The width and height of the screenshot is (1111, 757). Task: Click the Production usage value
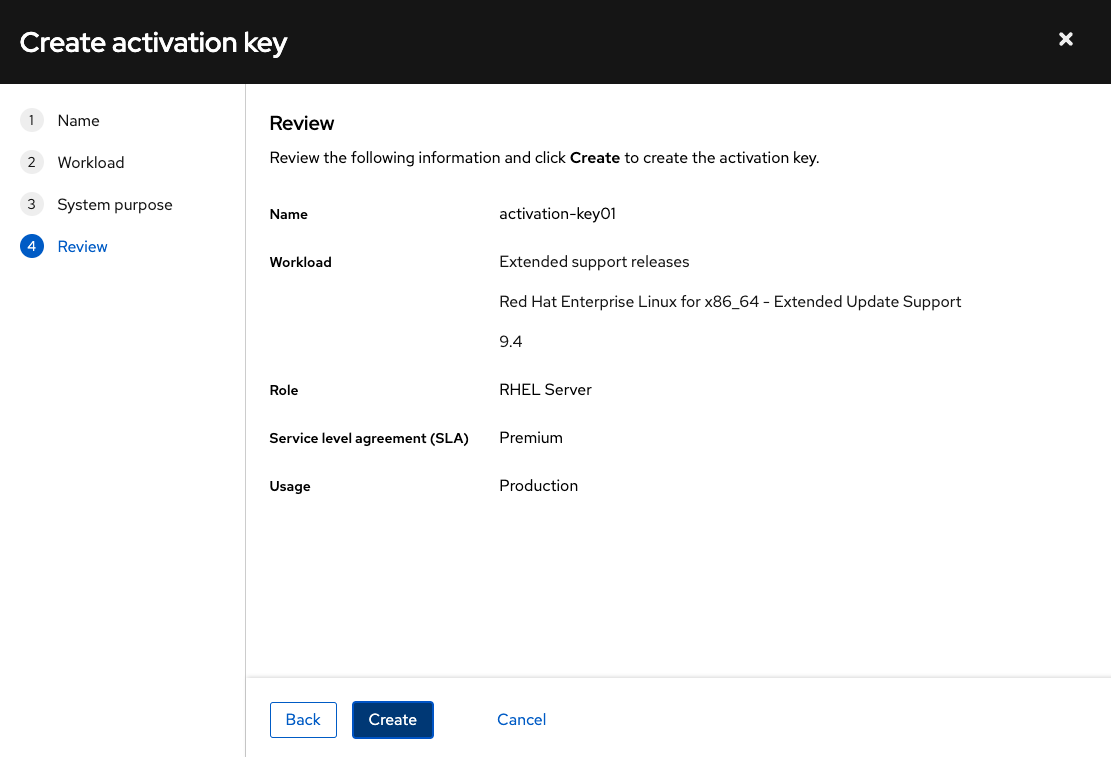(538, 486)
